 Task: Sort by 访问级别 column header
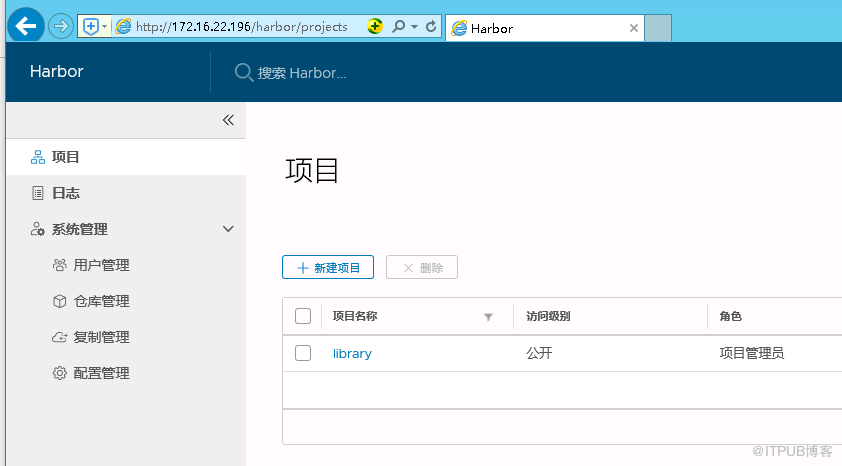coord(548,316)
